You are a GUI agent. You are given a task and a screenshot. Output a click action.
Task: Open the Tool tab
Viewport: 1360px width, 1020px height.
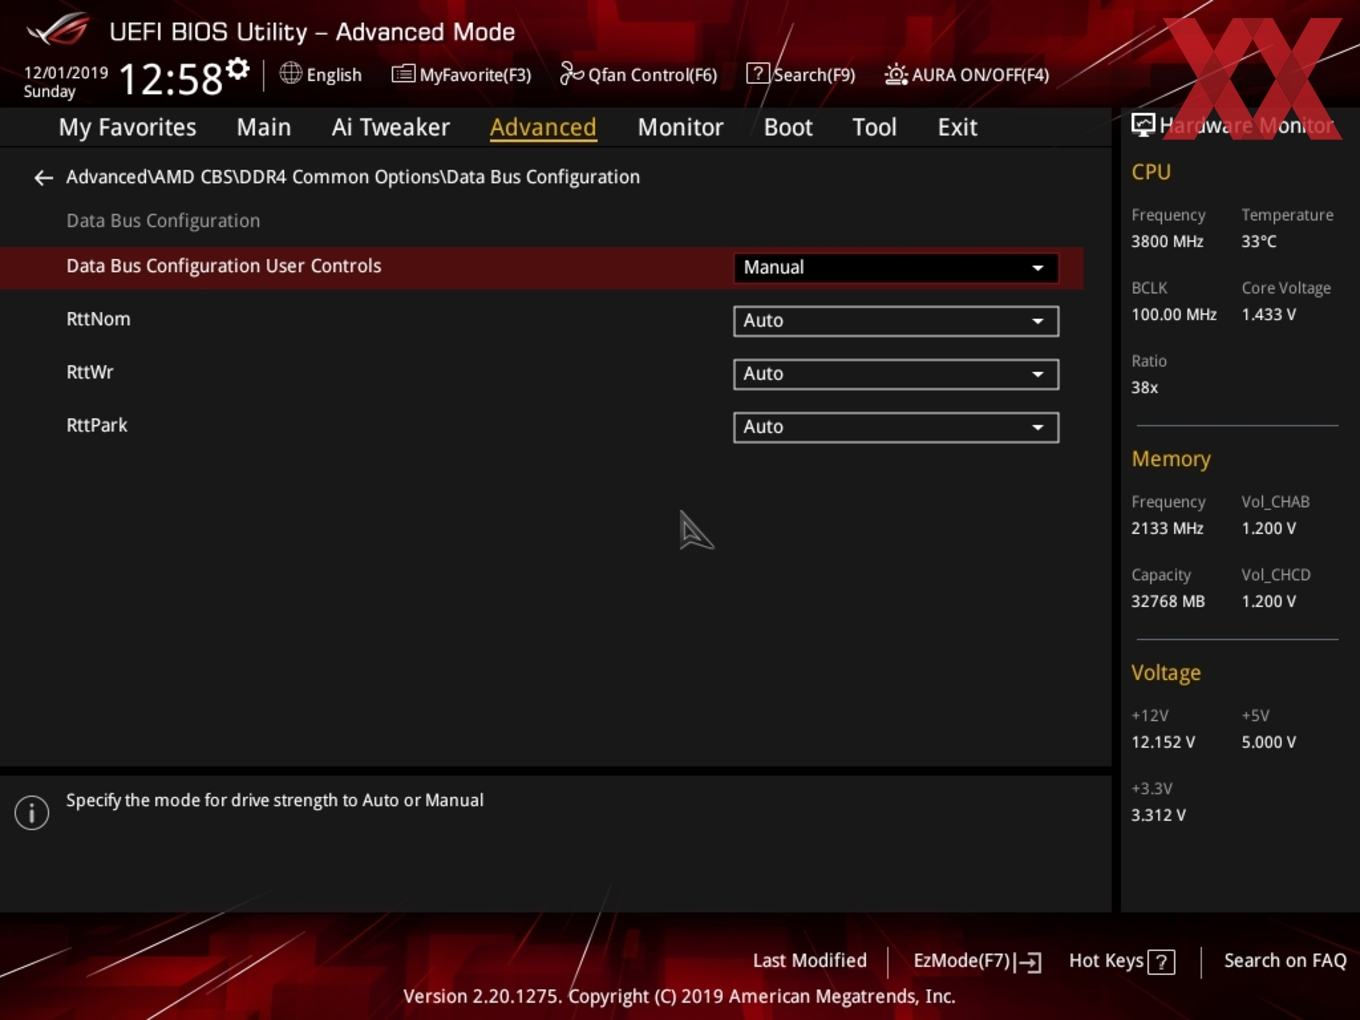(x=874, y=127)
